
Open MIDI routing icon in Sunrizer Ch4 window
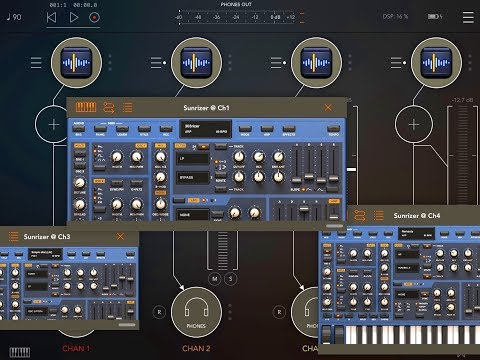click(x=360, y=215)
